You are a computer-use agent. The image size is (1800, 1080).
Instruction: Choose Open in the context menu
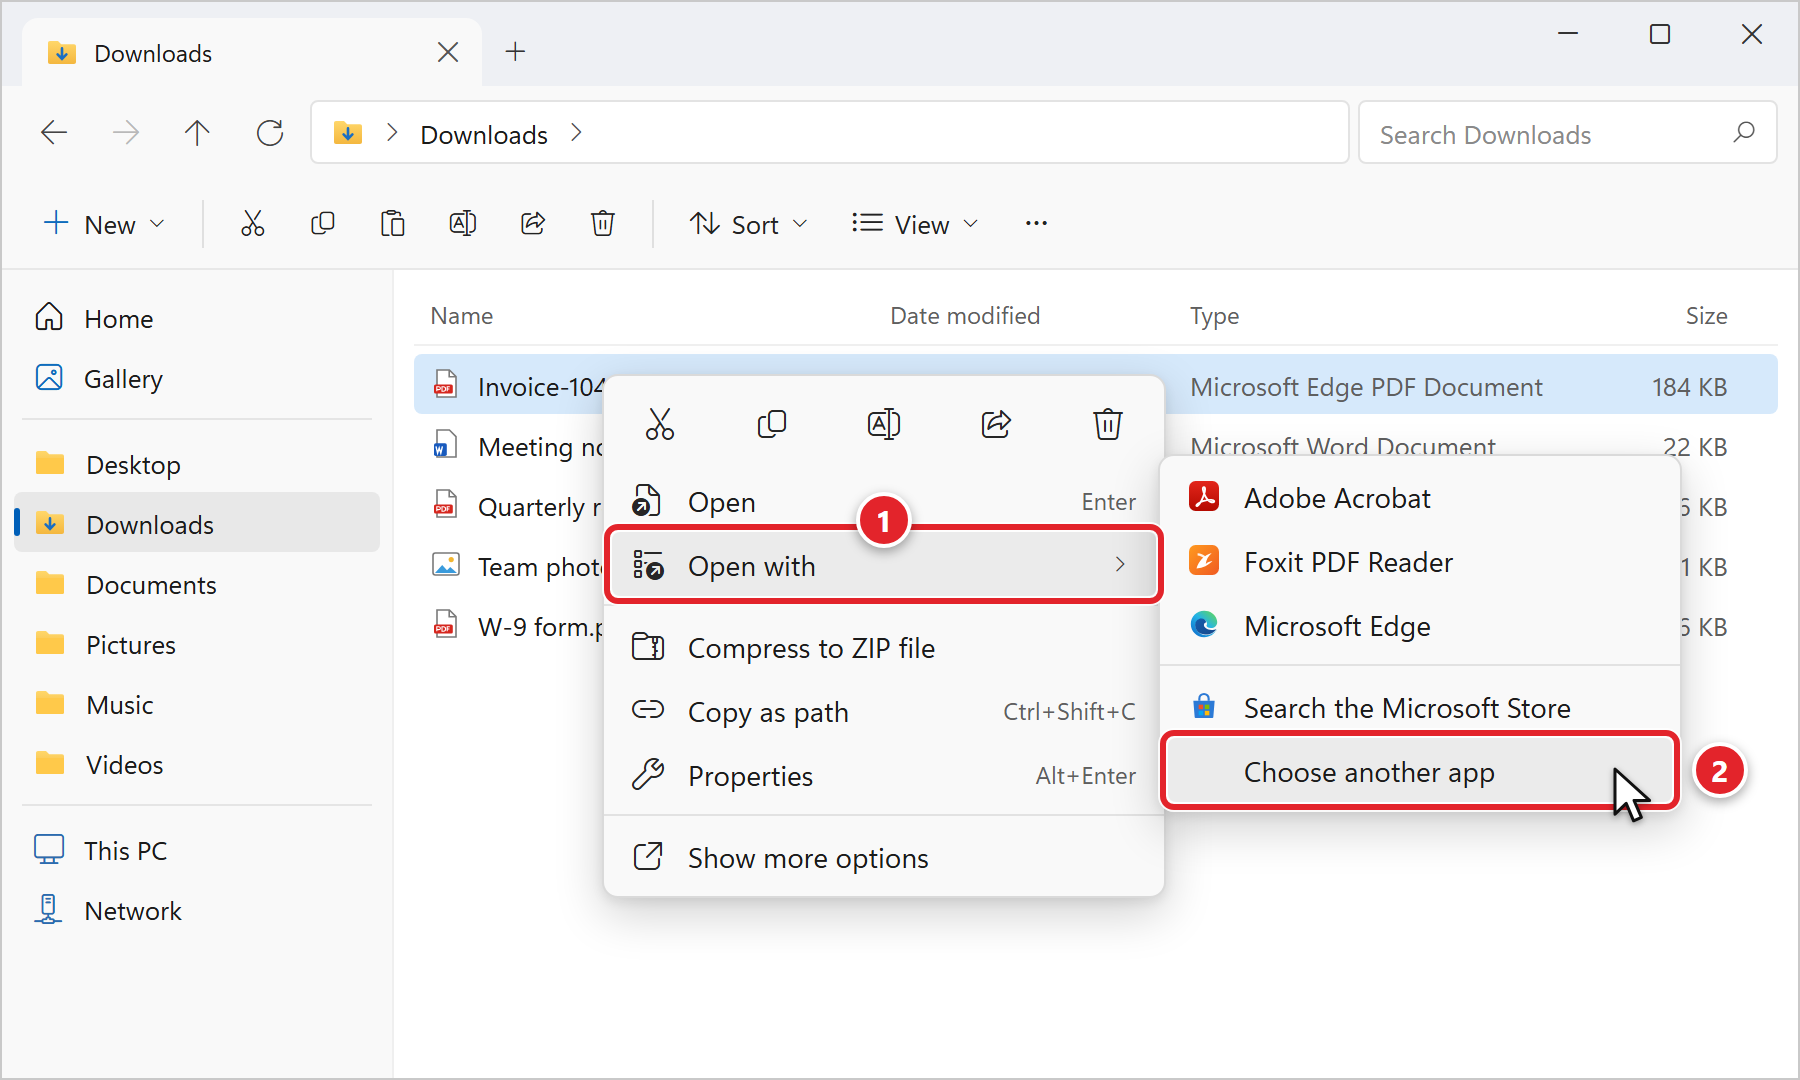pos(884,502)
